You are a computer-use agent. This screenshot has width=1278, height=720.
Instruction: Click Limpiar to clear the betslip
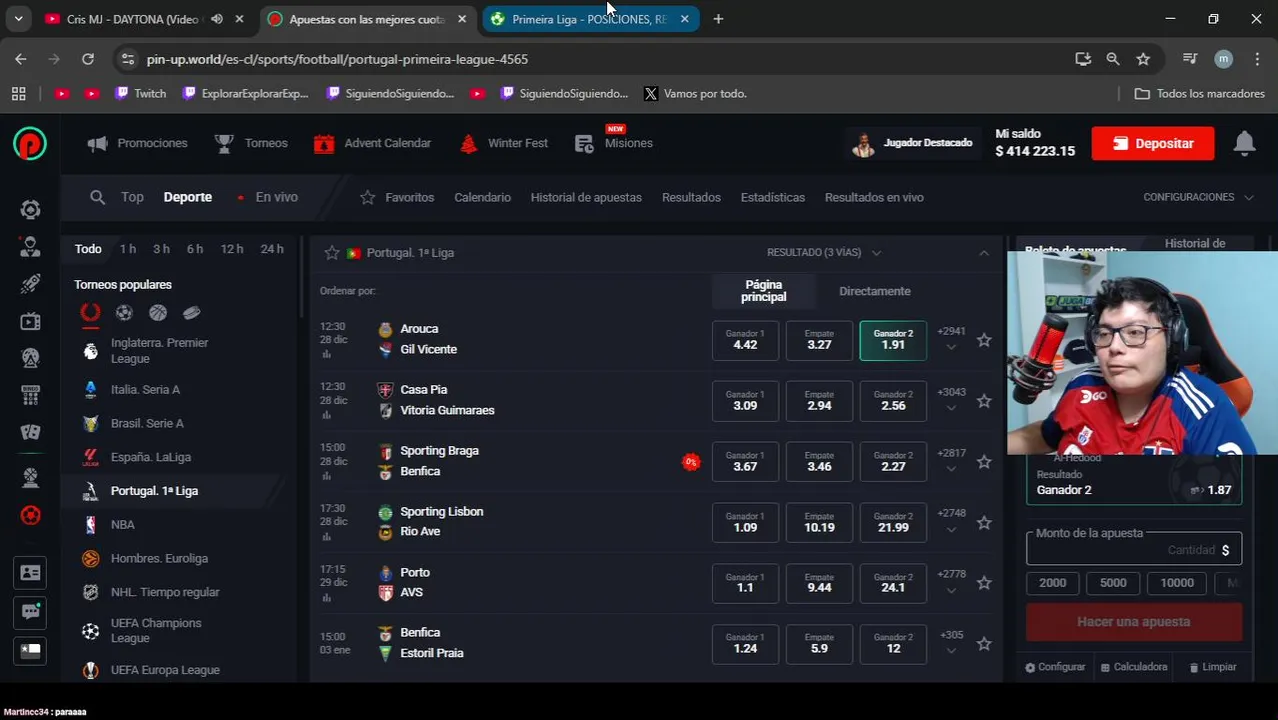coord(1213,667)
